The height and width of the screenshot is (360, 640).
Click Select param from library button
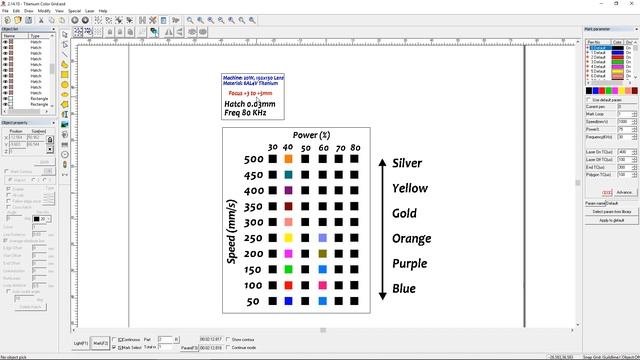[x=611, y=211]
